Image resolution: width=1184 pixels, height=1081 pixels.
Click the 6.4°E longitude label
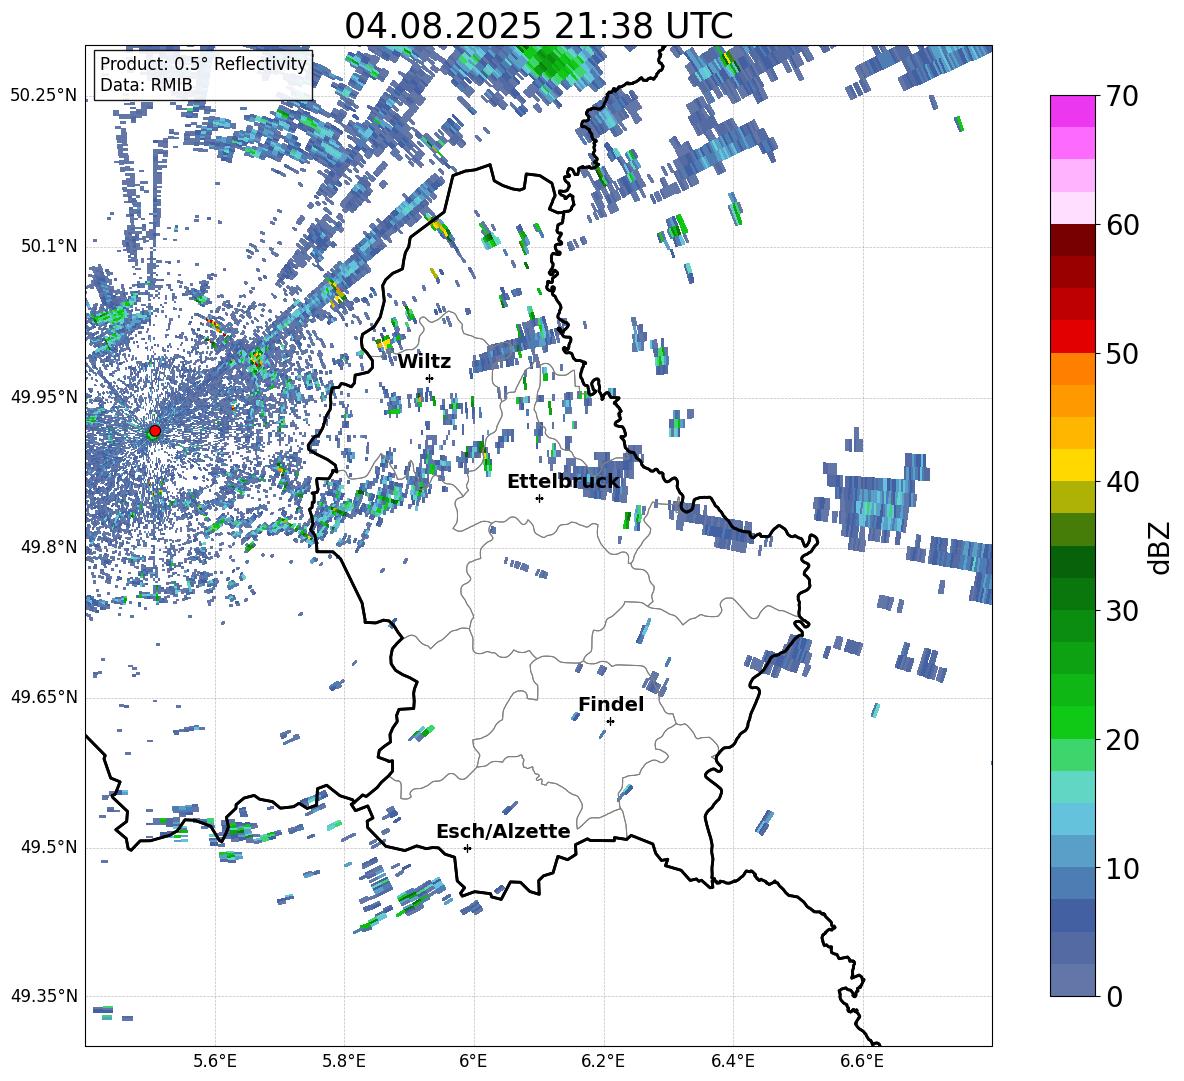[733, 1061]
